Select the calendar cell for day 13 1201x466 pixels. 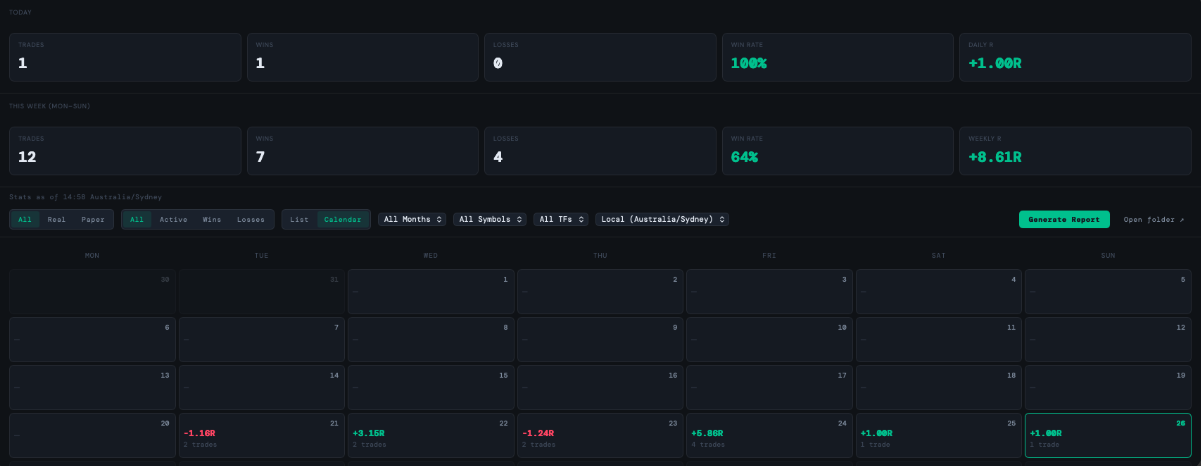(93, 387)
